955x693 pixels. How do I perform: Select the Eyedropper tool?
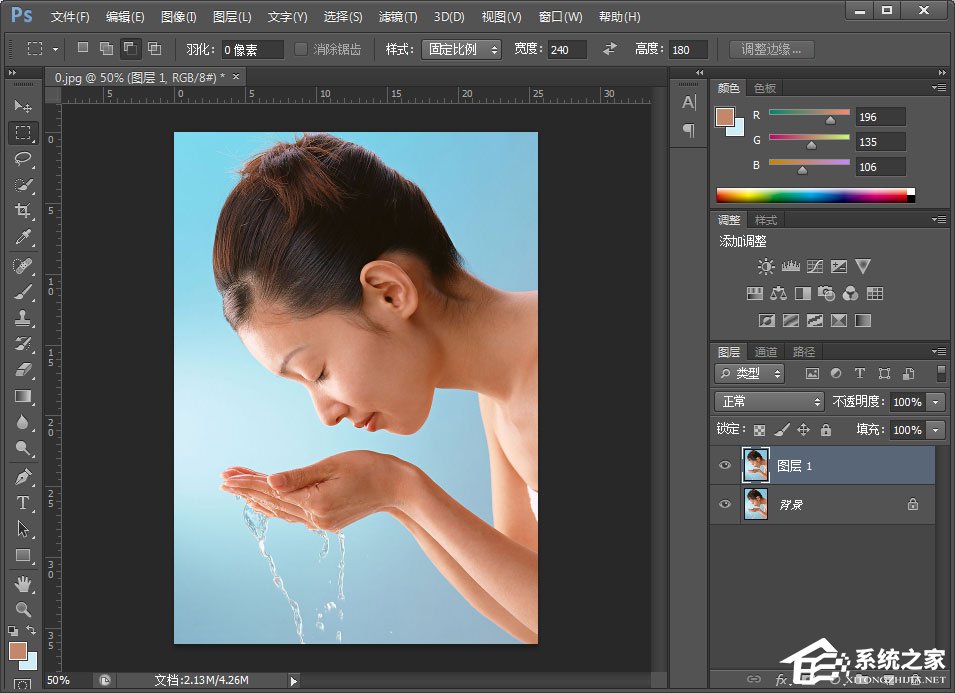[x=23, y=237]
